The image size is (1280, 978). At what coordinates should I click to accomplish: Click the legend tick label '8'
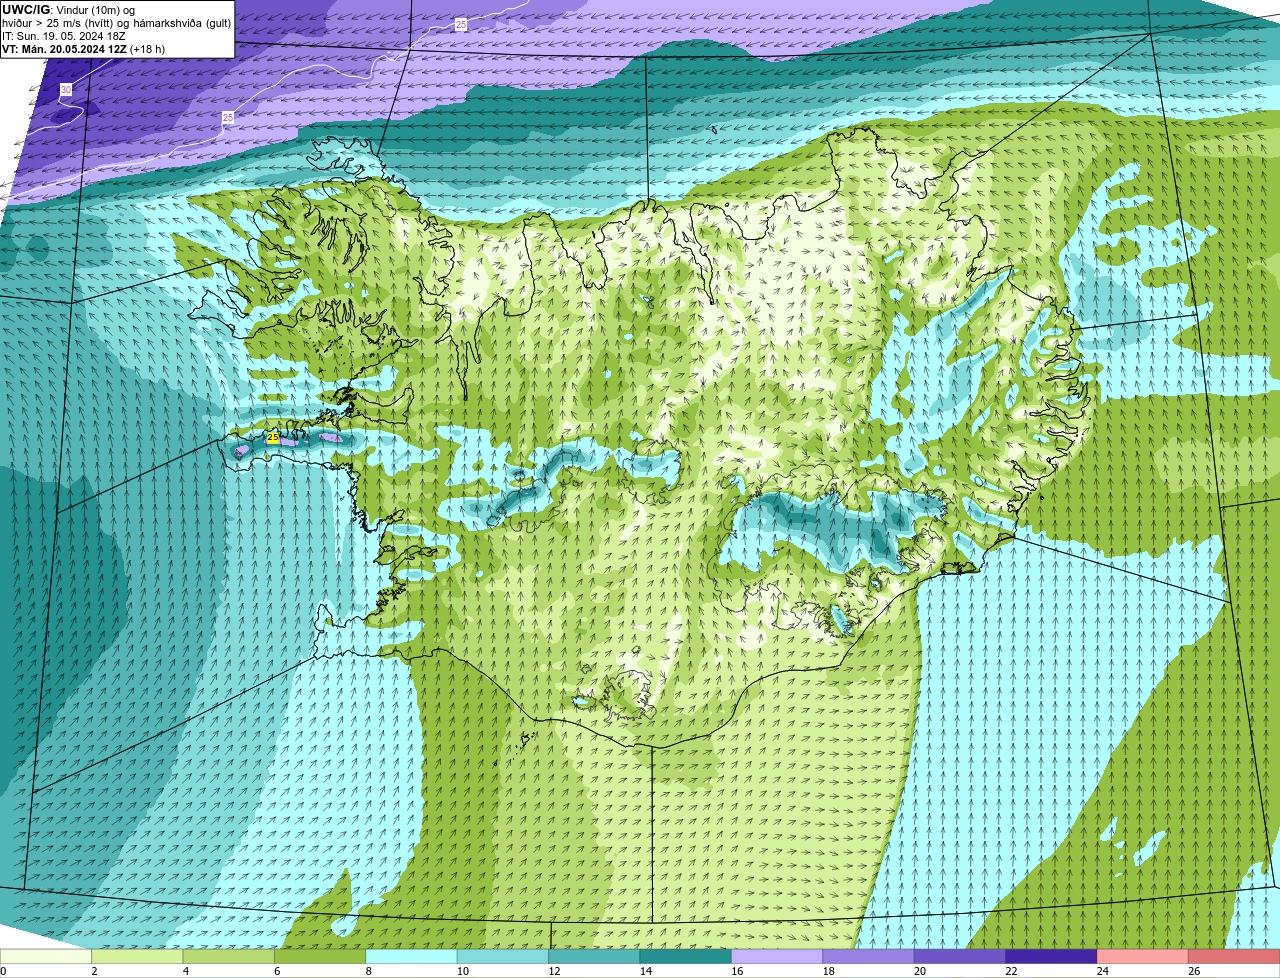368,971
